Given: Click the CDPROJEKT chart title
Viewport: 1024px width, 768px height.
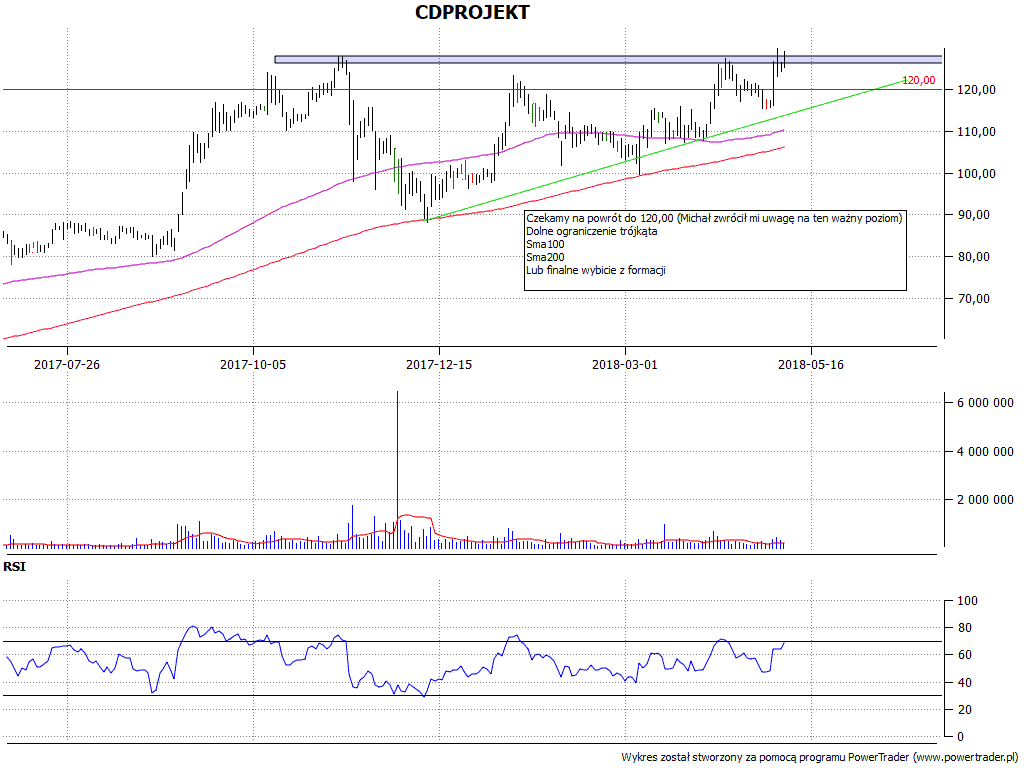Looking at the screenshot, I should (x=472, y=12).
